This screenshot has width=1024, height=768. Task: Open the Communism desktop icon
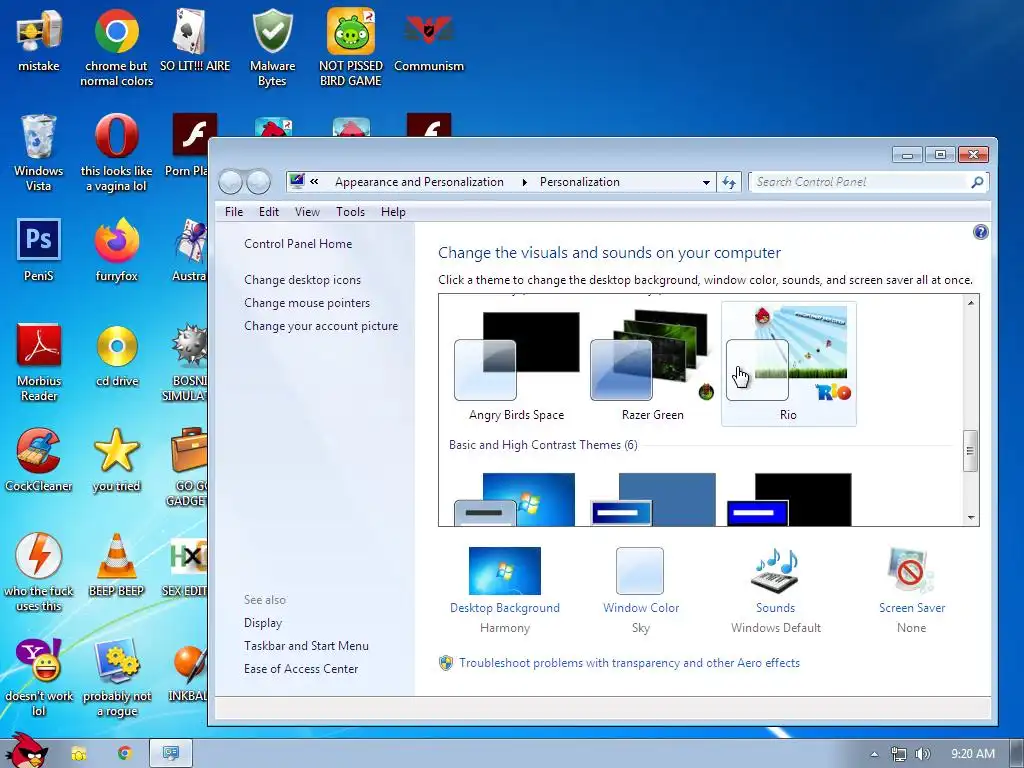click(429, 39)
